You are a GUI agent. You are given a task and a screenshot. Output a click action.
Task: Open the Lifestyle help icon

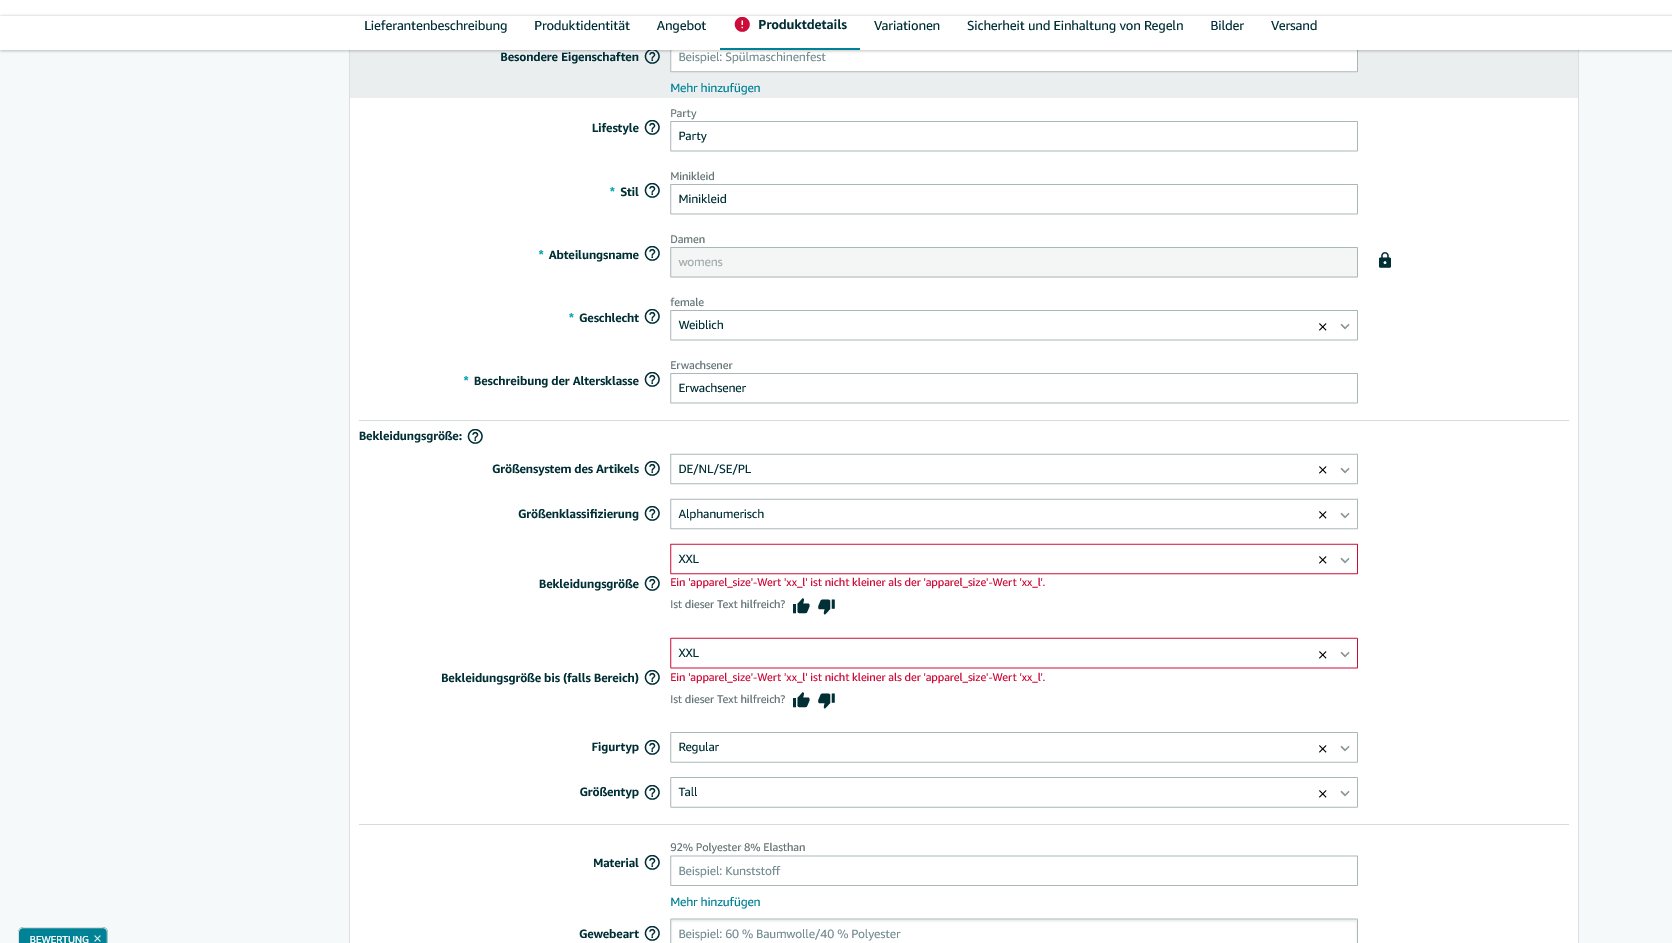coord(652,128)
